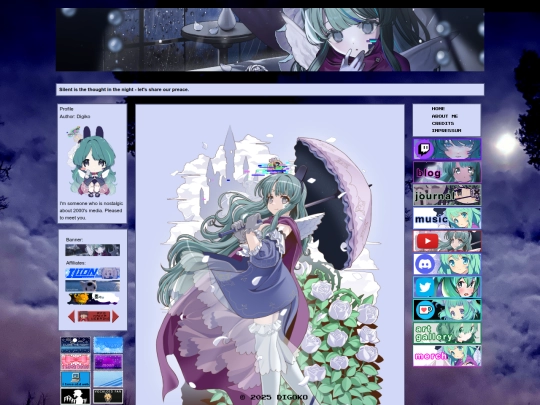Open the Ko-fi heart cup banner
540x405 pixels.
(x=447, y=310)
